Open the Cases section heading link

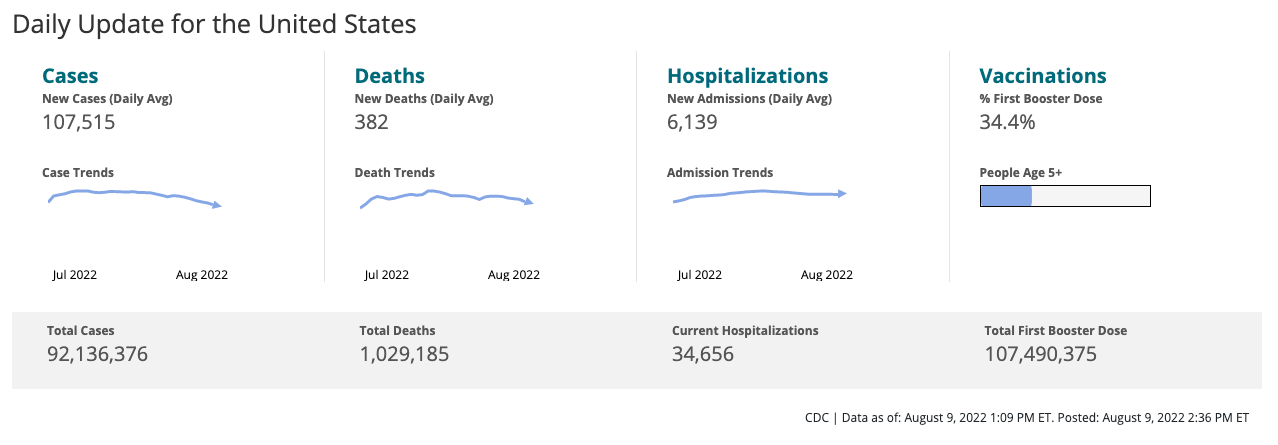pyautogui.click(x=70, y=76)
